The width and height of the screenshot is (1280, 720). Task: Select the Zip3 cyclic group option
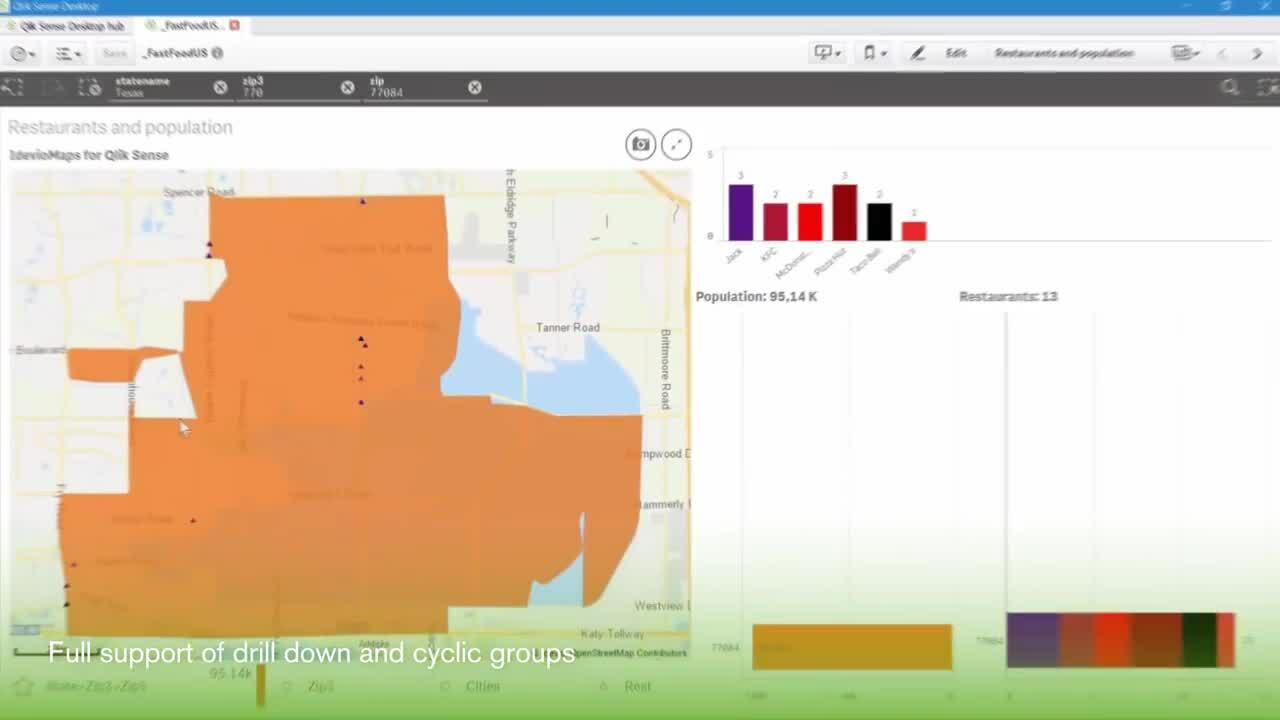click(x=320, y=687)
